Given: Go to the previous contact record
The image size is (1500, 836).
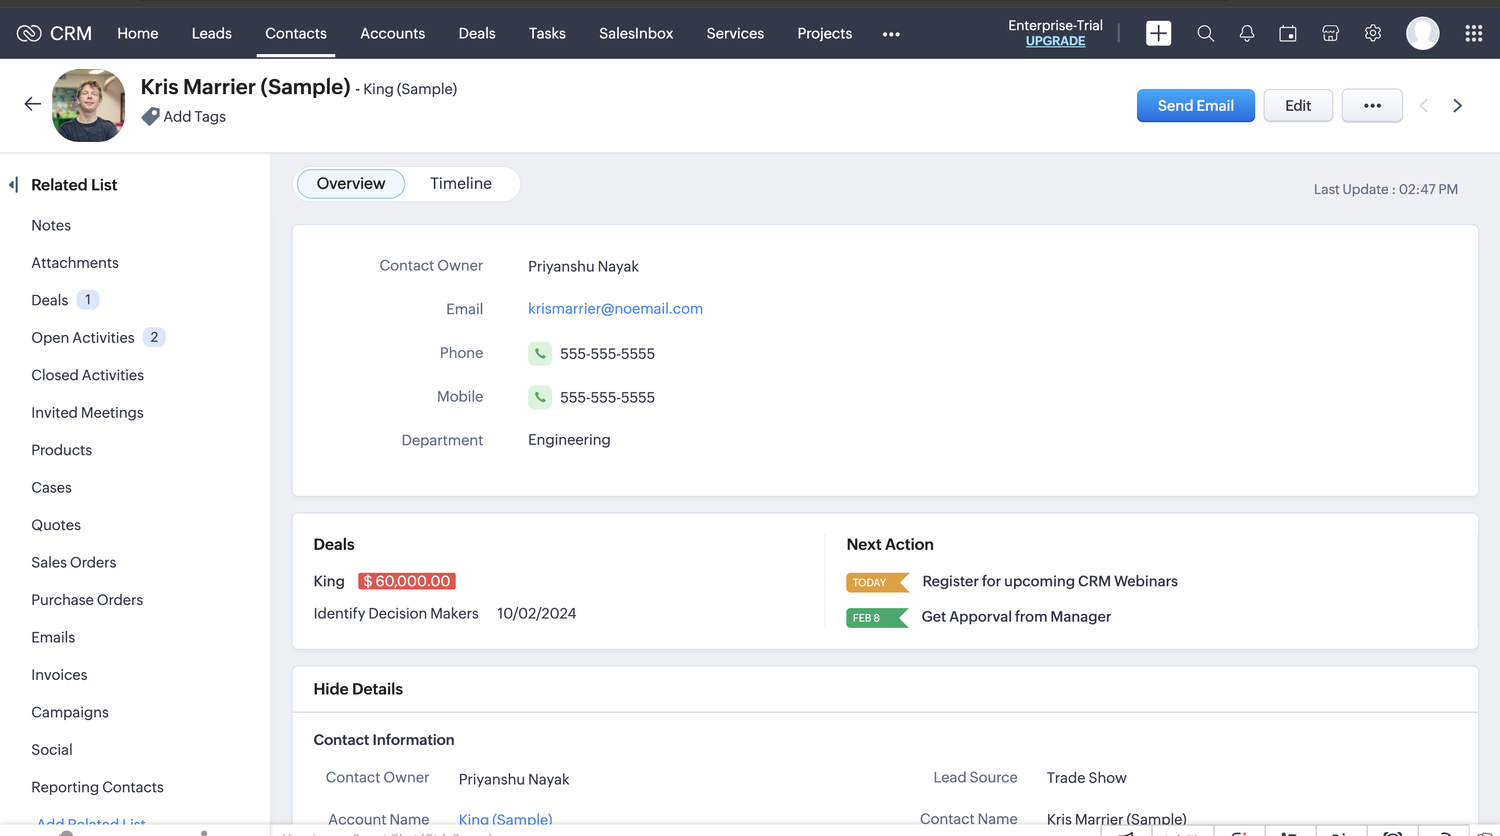Looking at the screenshot, I should coord(1424,105).
